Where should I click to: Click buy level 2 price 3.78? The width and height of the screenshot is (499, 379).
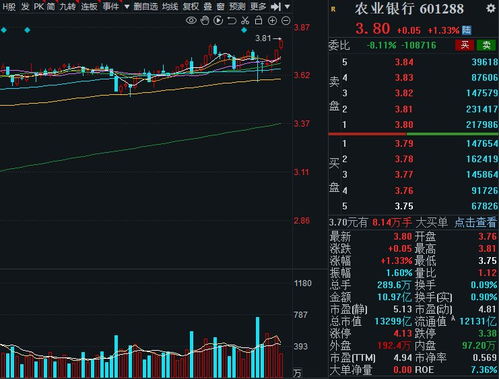(404, 159)
